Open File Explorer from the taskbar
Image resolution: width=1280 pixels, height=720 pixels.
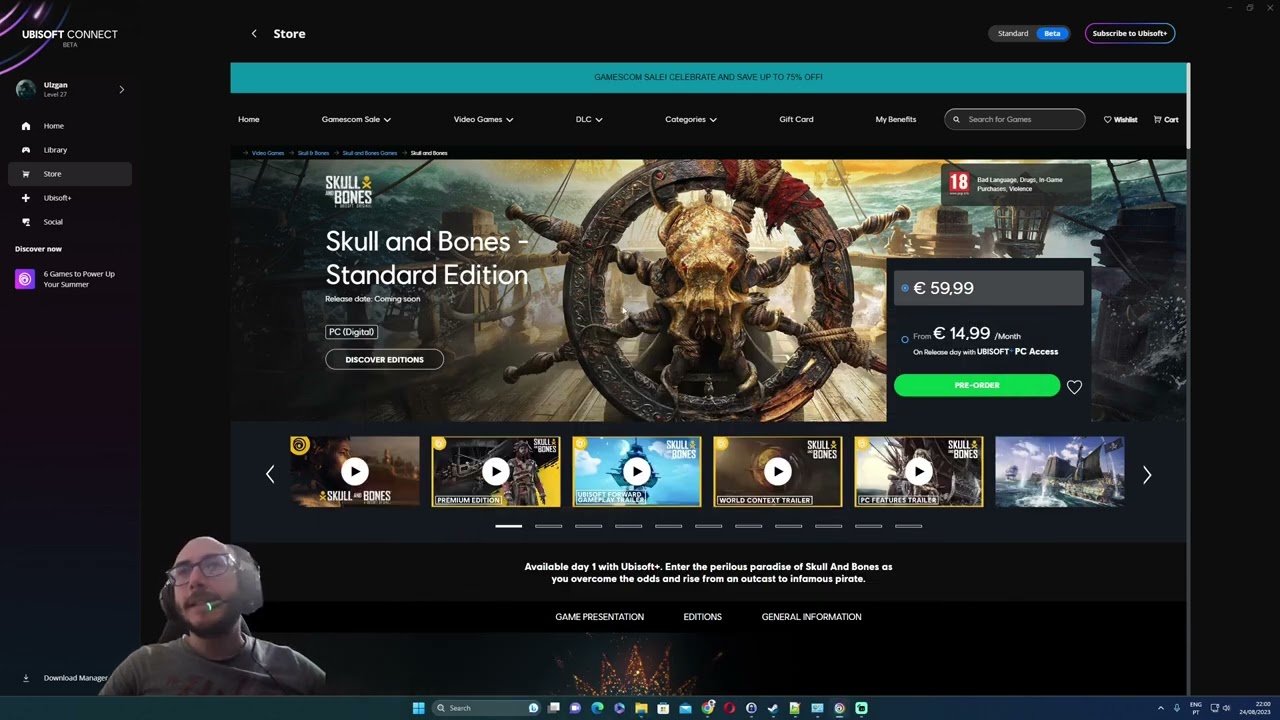coord(641,708)
